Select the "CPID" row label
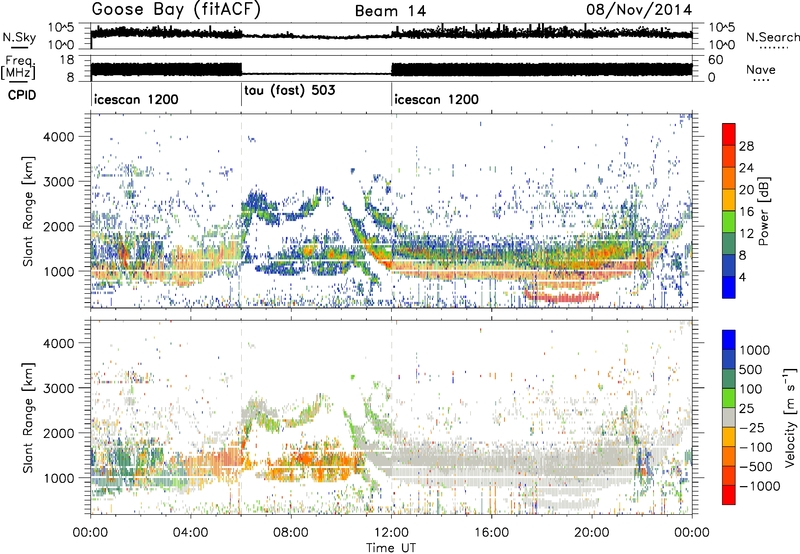The image size is (800, 554). [x=22, y=95]
